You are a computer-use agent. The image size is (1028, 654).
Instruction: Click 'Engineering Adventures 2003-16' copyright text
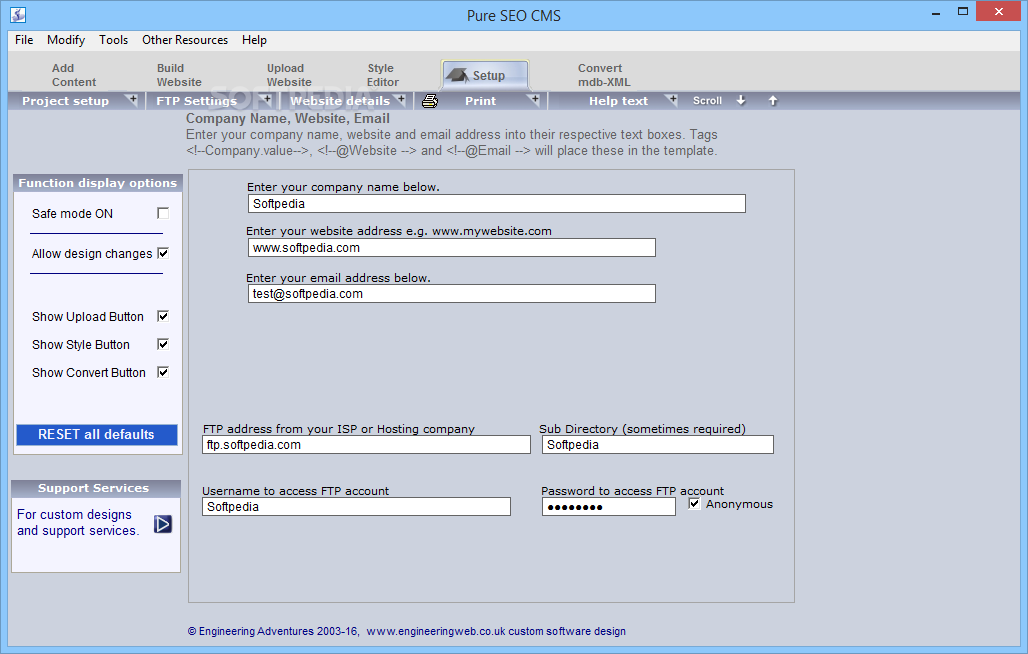click(273, 631)
